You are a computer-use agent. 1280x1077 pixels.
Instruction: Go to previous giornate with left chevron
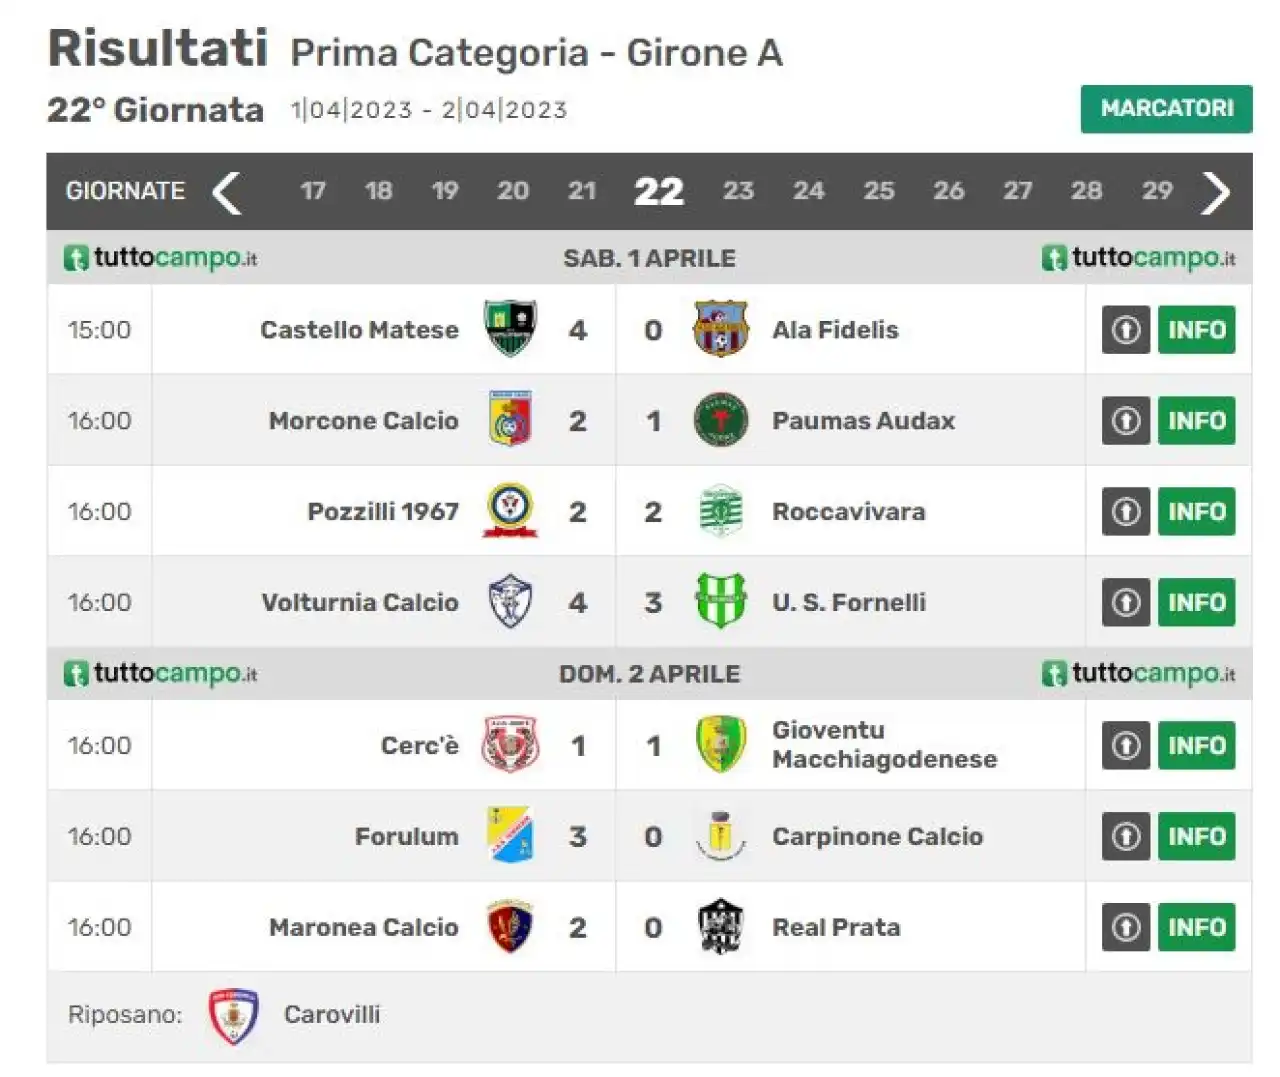(227, 192)
